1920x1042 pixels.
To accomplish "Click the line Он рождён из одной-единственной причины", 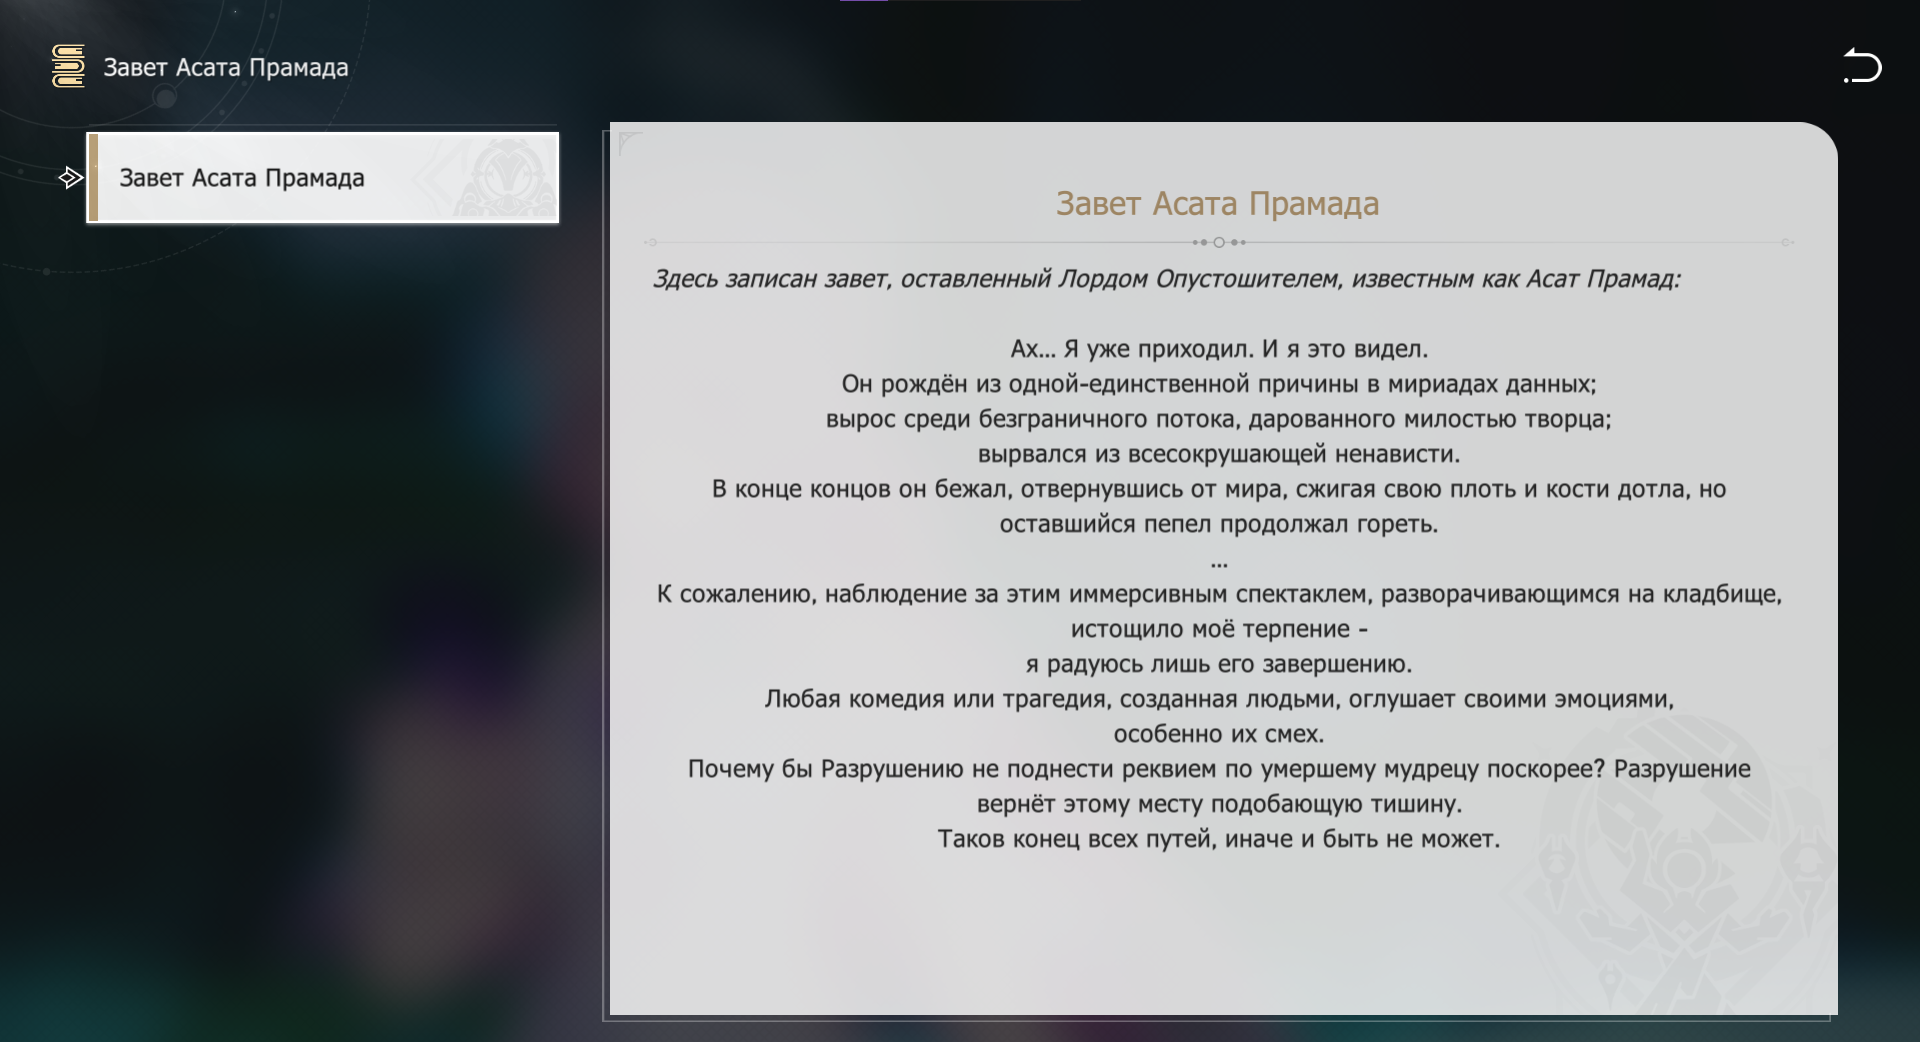I will pyautogui.click(x=1219, y=384).
